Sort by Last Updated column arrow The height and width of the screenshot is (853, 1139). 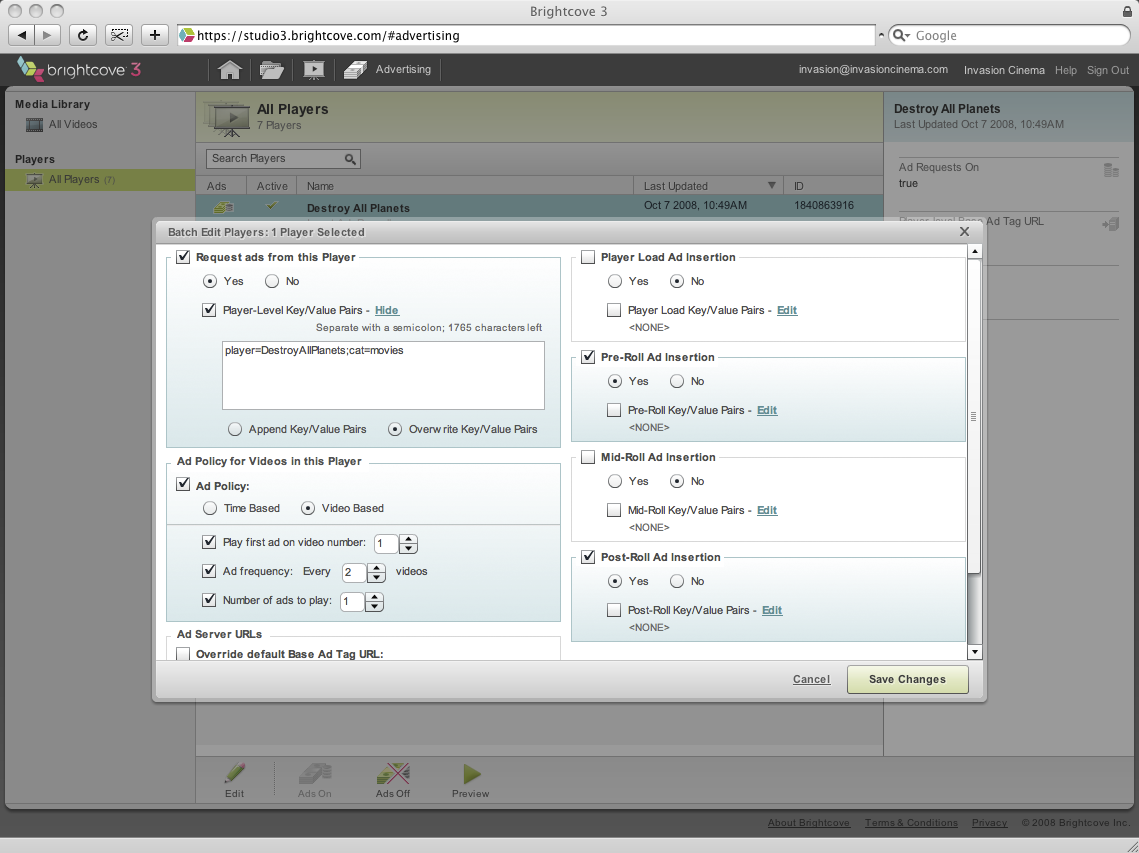[x=771, y=186]
